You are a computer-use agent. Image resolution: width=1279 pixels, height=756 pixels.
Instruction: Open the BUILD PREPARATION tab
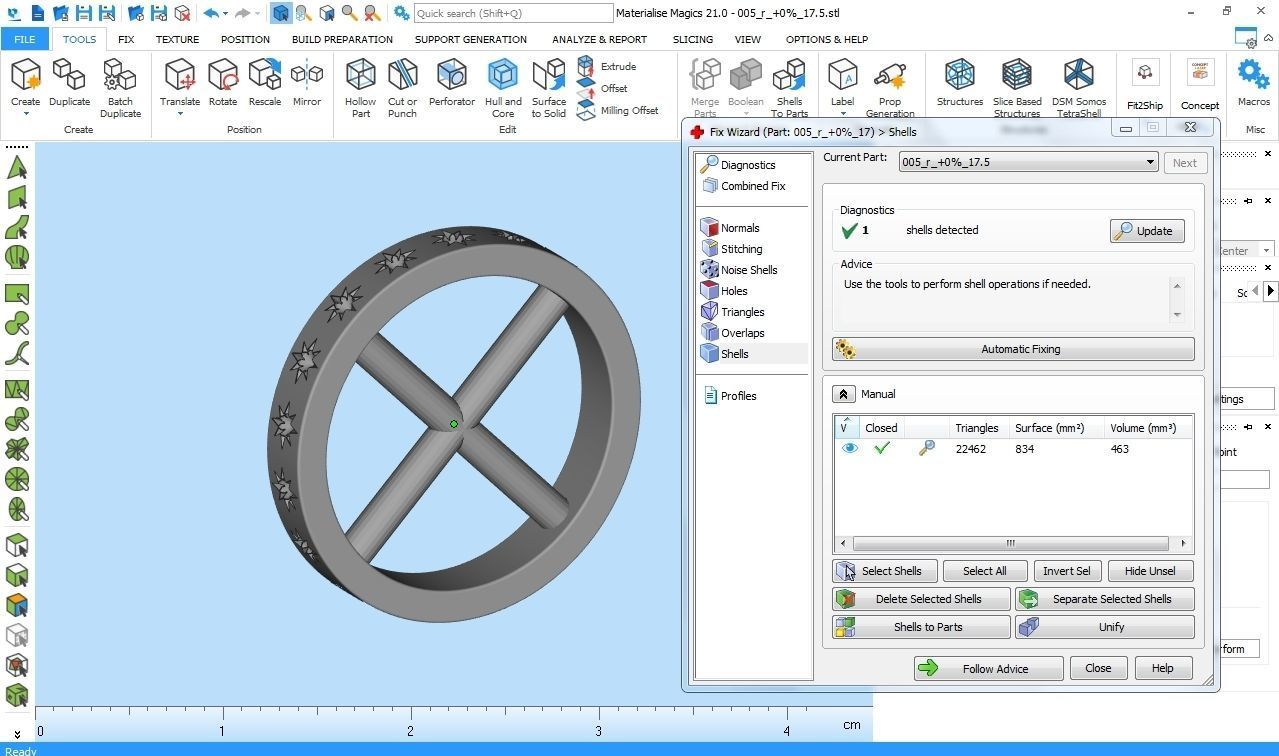point(342,39)
